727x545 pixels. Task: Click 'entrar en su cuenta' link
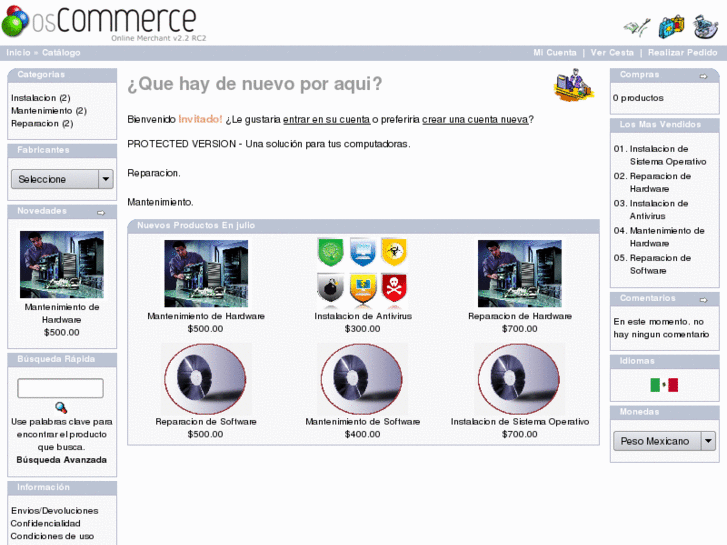pos(326,119)
